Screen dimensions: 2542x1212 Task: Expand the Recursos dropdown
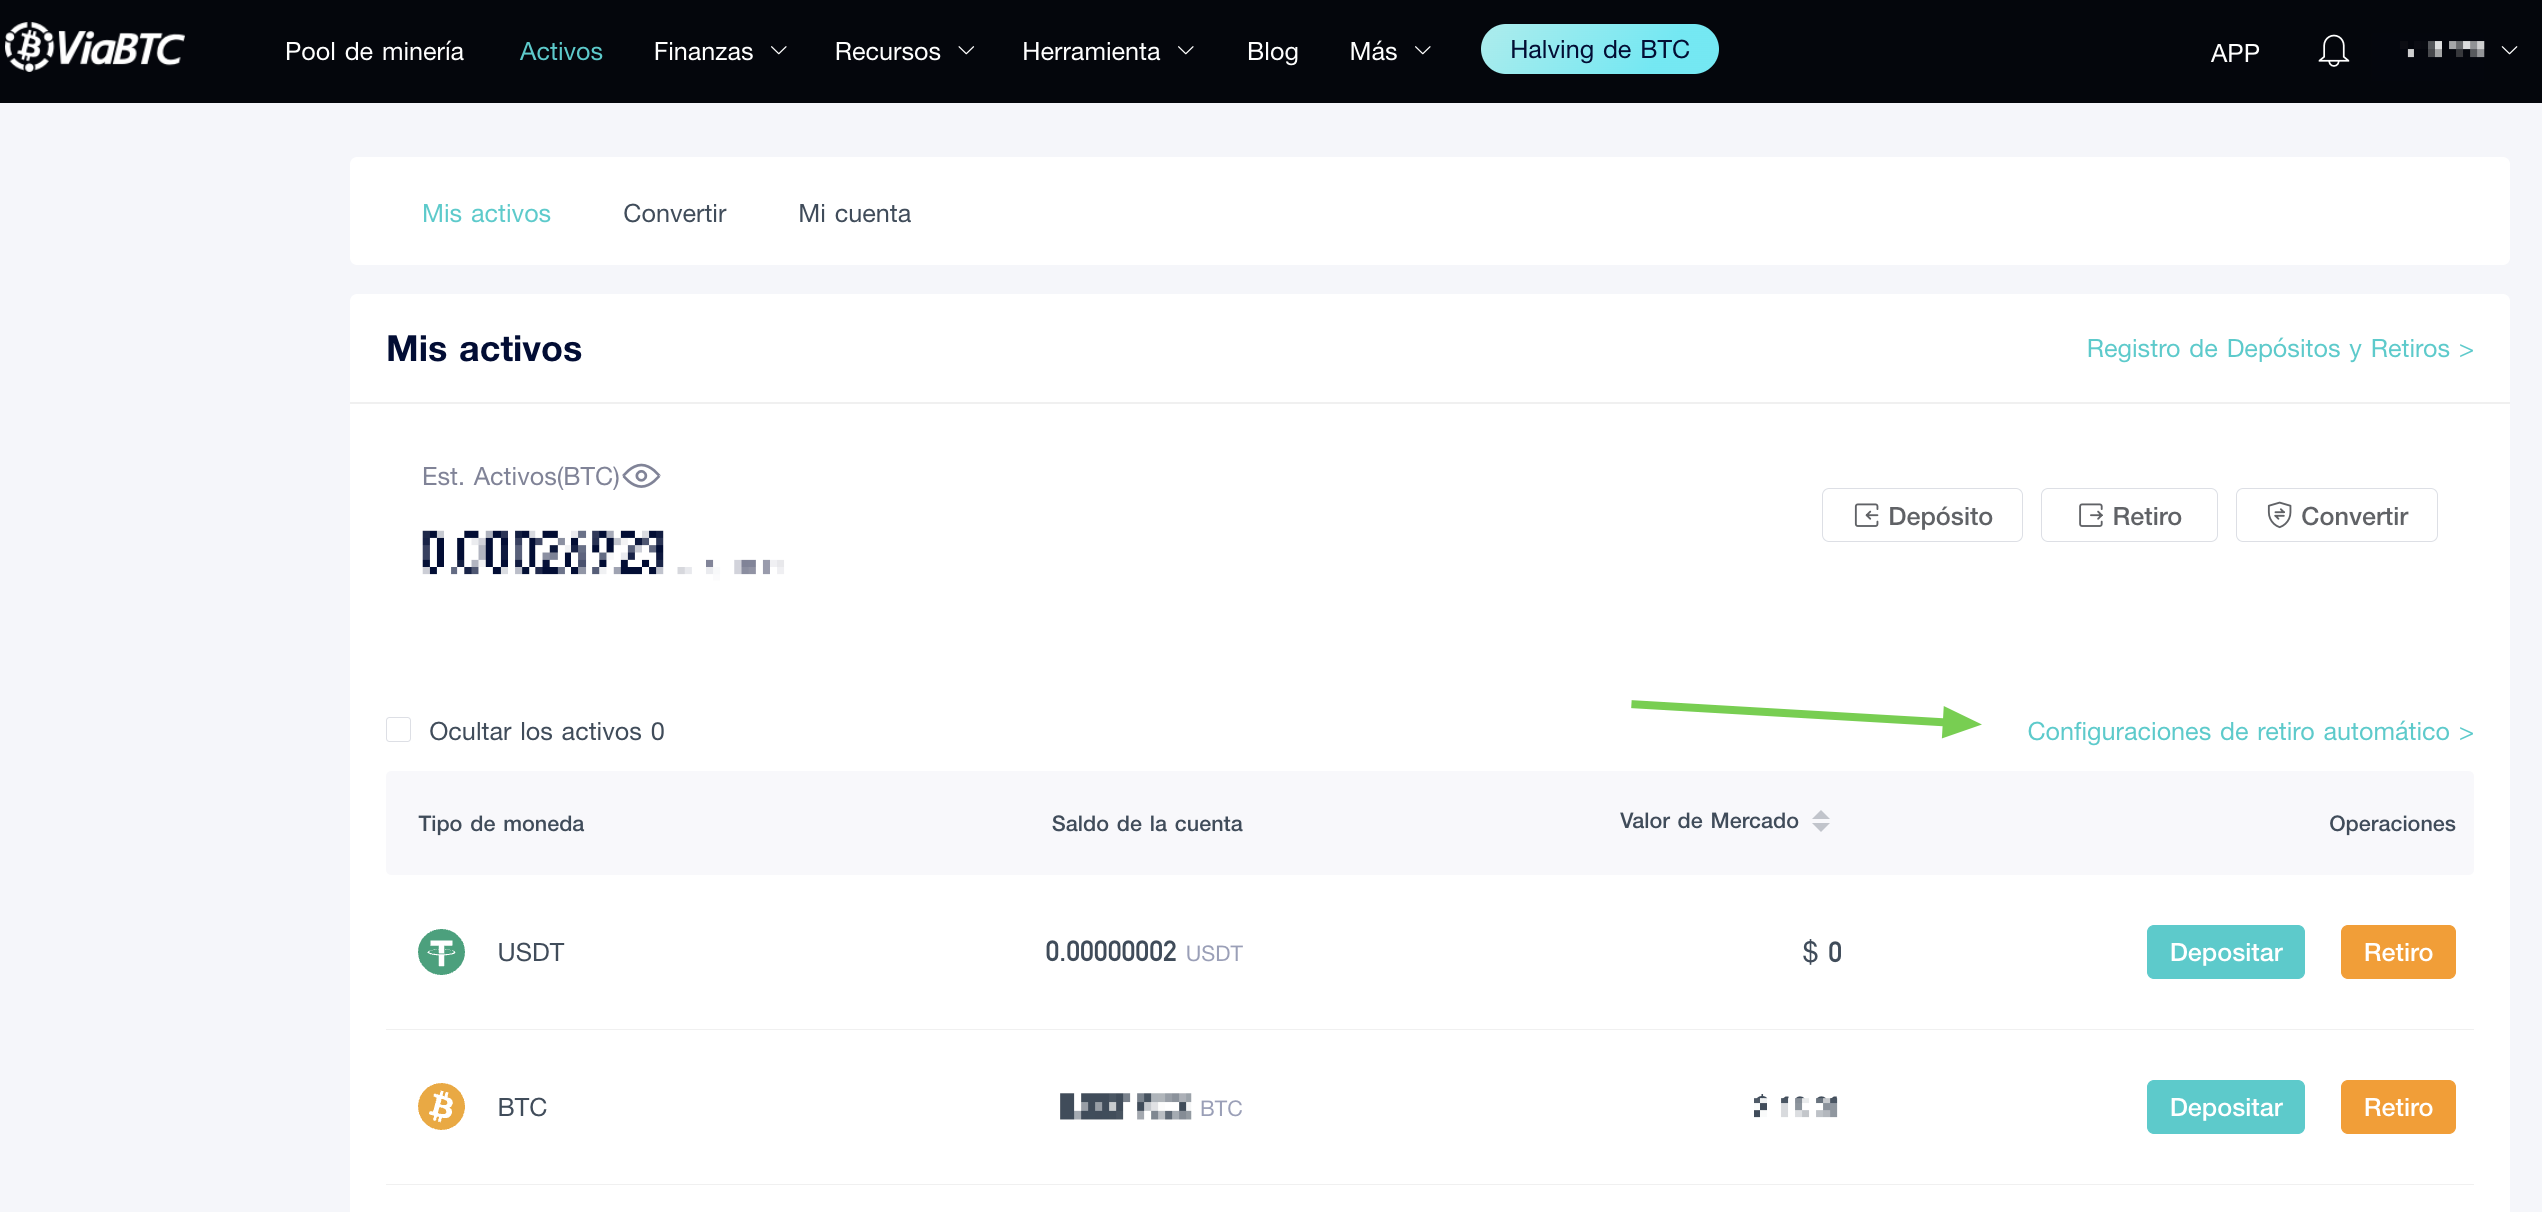tap(904, 51)
